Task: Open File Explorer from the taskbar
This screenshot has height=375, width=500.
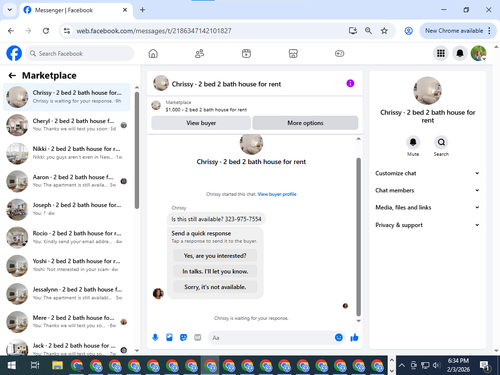Action: (57, 365)
